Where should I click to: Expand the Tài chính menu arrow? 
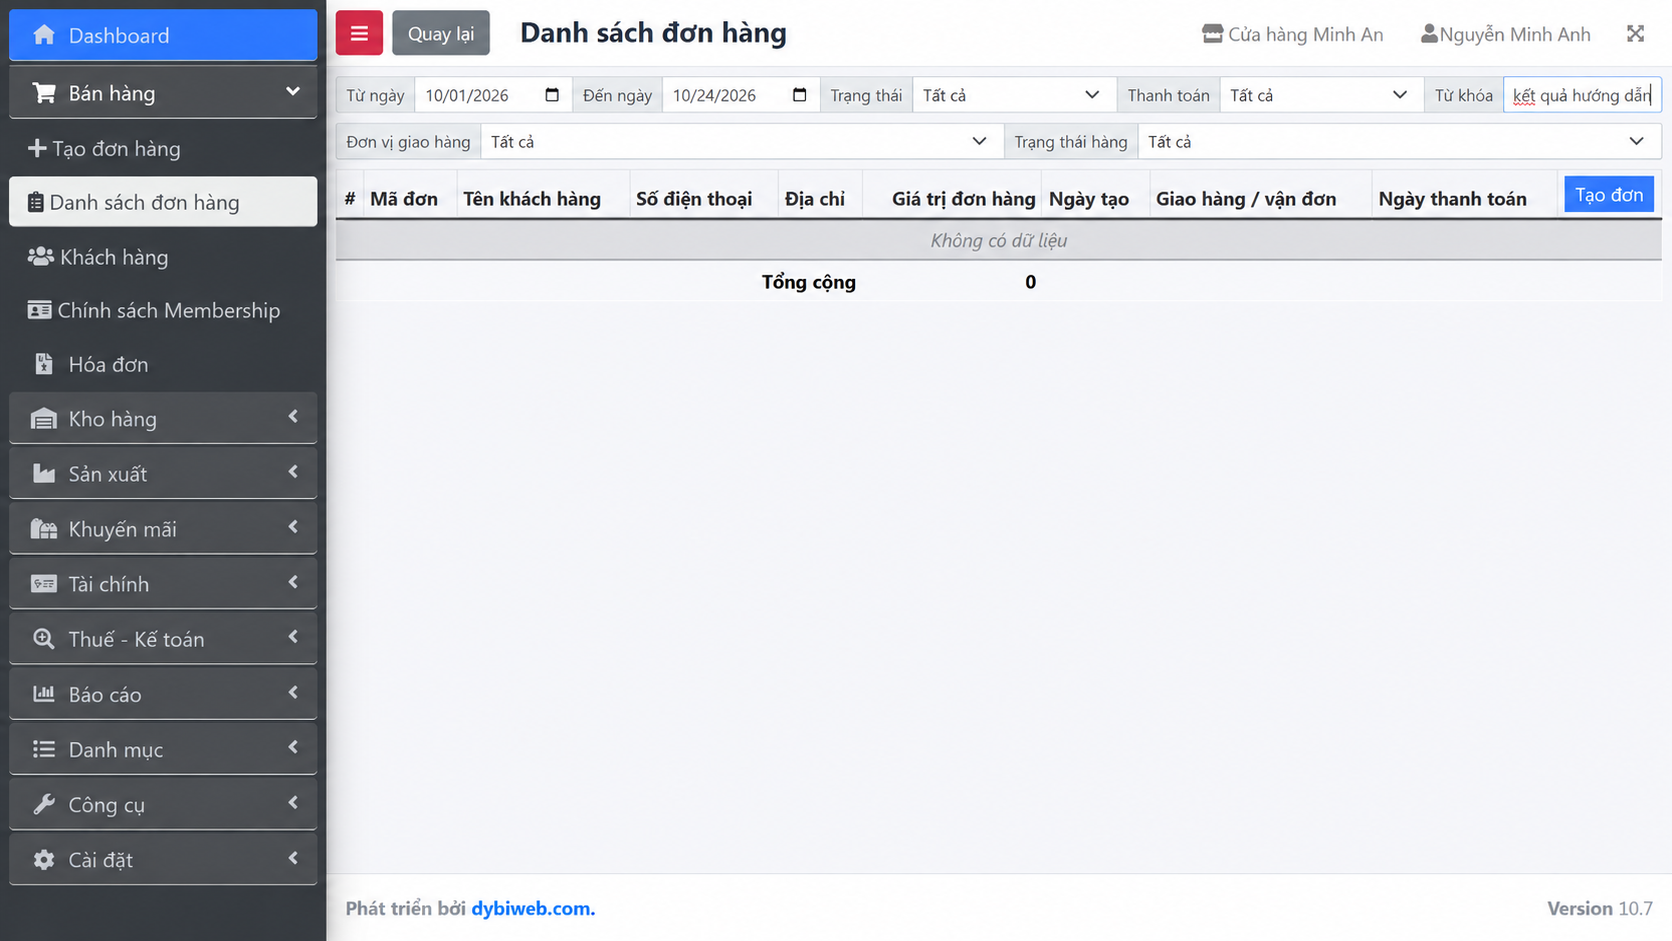[x=293, y=582]
